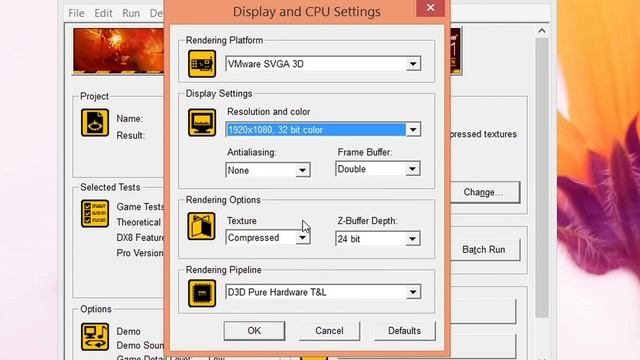Click the monitor Display Settings icon
640x360 pixels.
[202, 122]
